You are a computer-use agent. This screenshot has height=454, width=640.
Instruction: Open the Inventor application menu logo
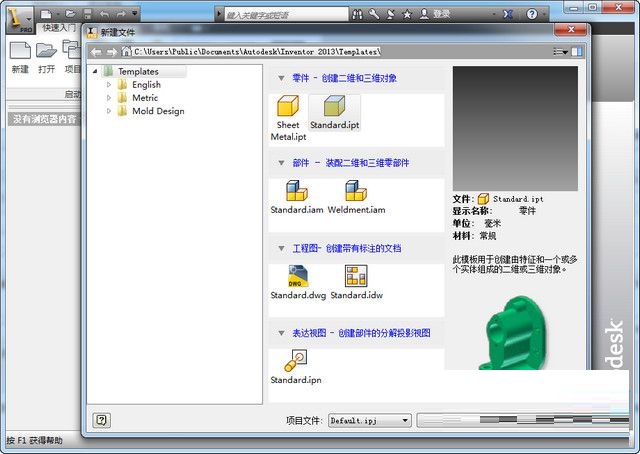[18, 19]
